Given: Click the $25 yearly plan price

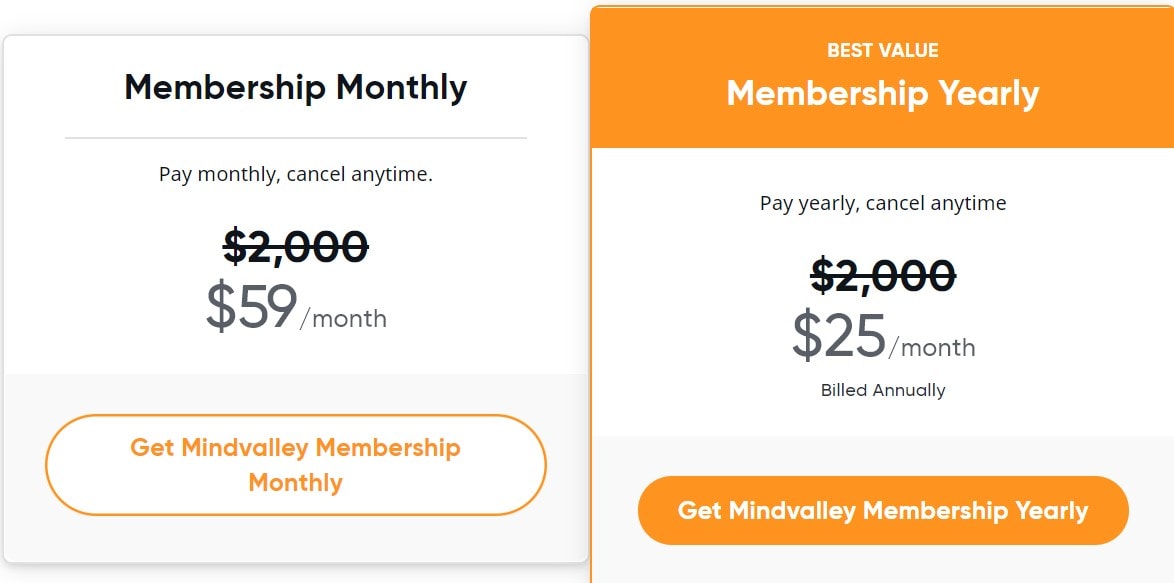Looking at the screenshot, I should (x=838, y=336).
